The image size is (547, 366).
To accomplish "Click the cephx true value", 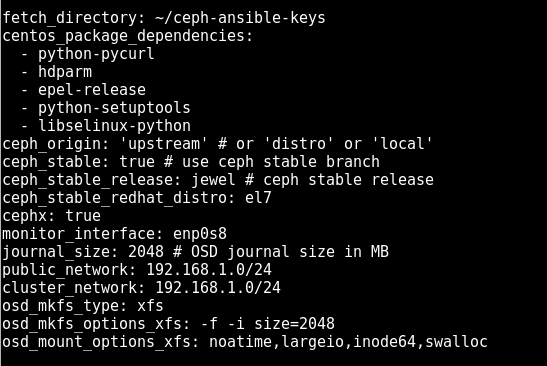I will pos(83,216).
